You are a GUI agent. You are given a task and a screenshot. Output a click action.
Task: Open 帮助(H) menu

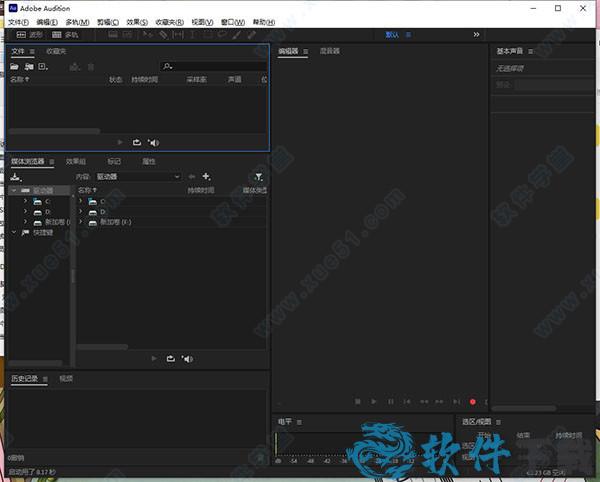(x=264, y=22)
